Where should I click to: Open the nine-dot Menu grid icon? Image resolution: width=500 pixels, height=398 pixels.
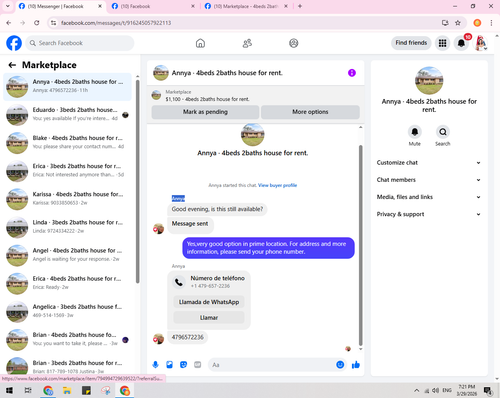442,43
